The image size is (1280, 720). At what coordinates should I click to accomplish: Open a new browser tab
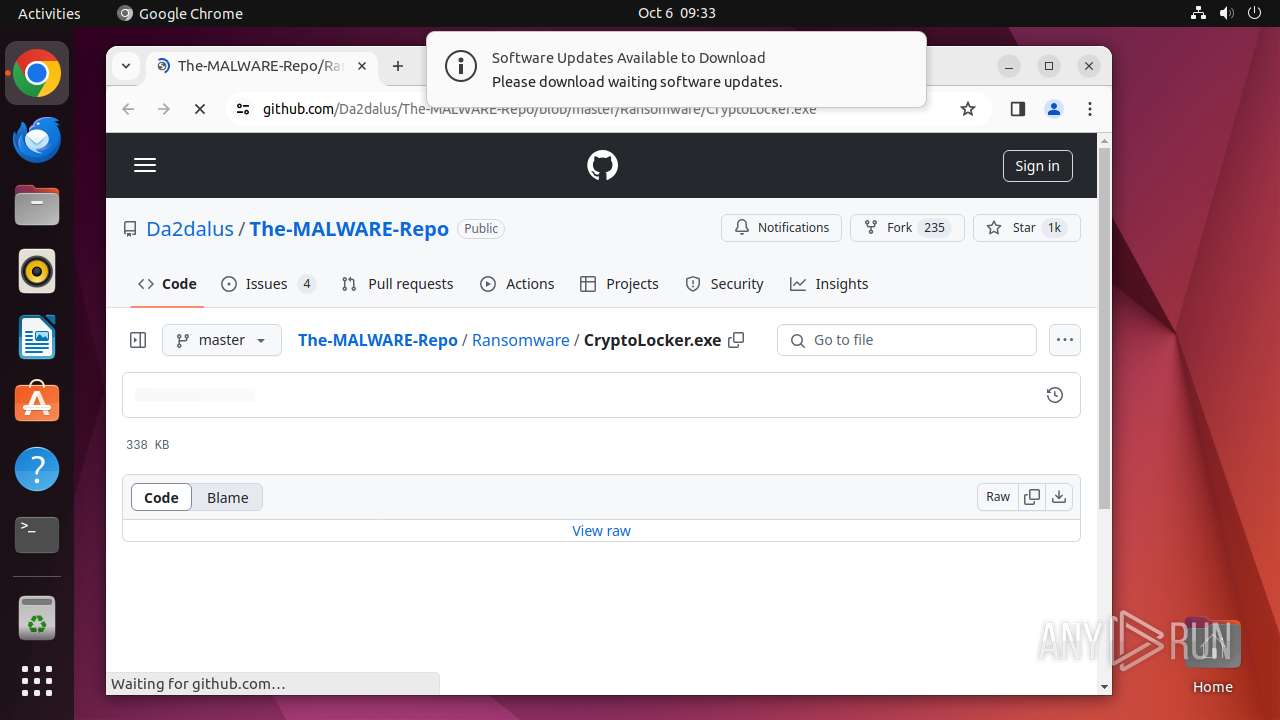coord(398,66)
